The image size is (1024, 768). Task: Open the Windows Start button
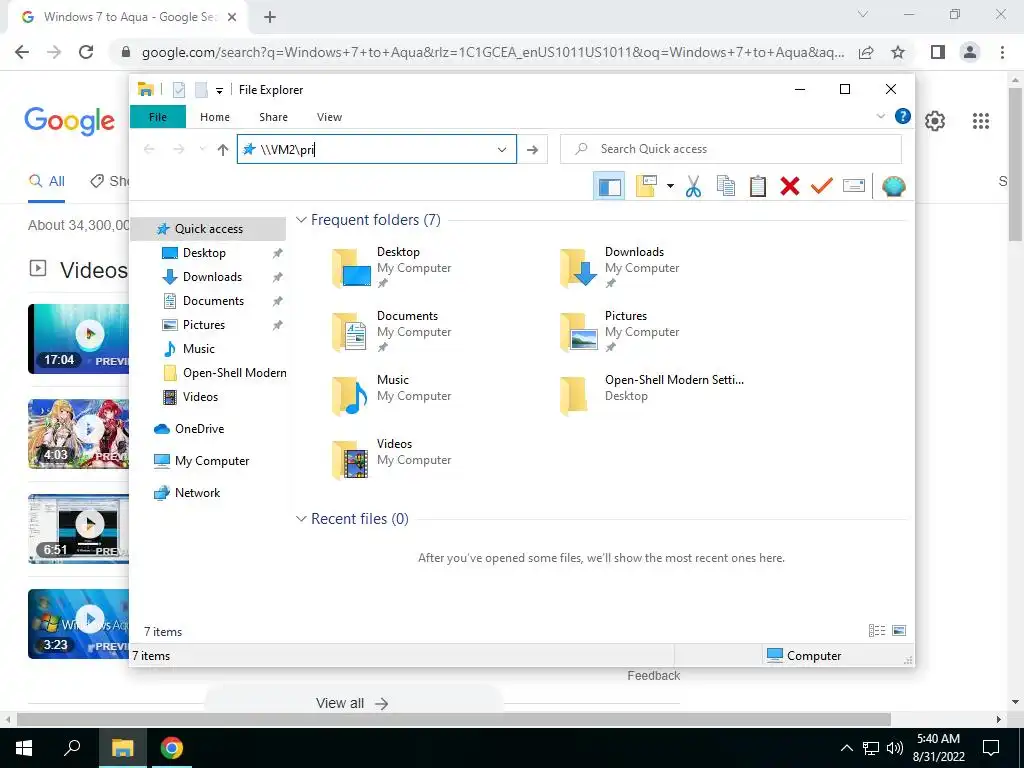[24, 748]
